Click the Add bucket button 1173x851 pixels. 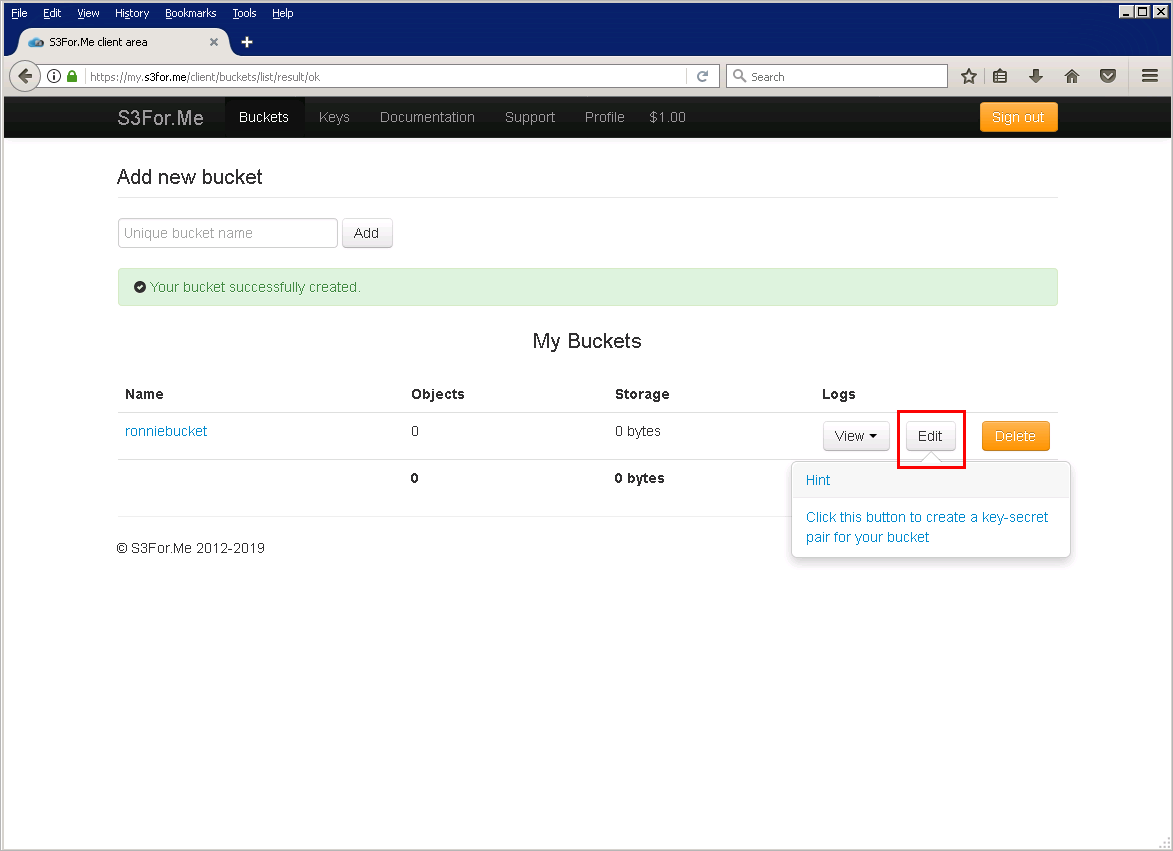[x=367, y=233]
